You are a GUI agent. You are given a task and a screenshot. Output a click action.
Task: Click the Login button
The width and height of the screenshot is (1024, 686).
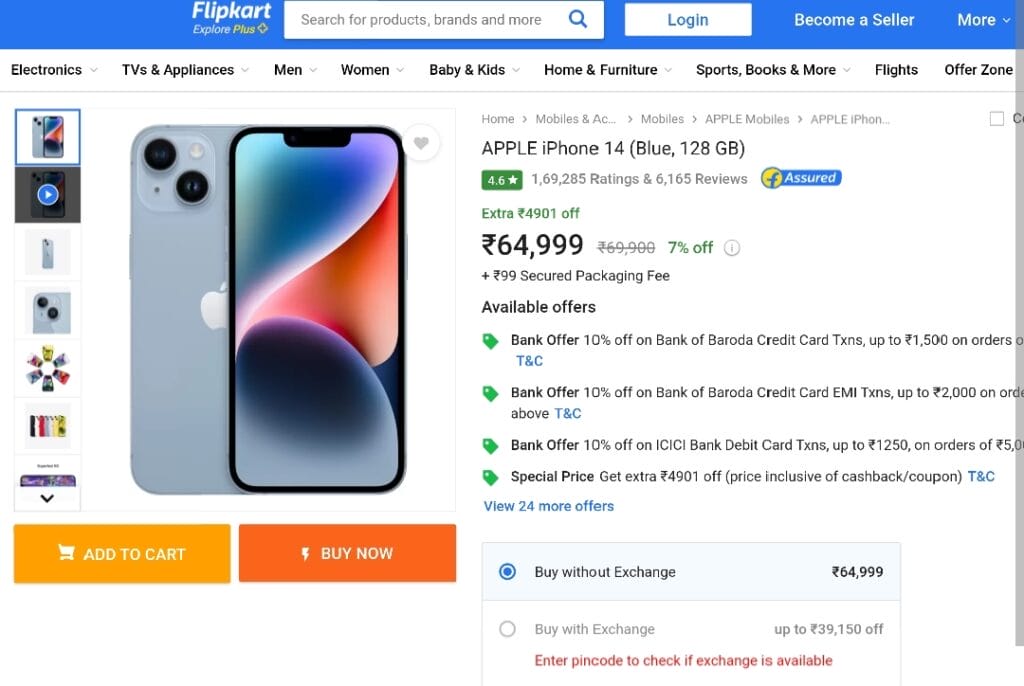[x=688, y=20]
